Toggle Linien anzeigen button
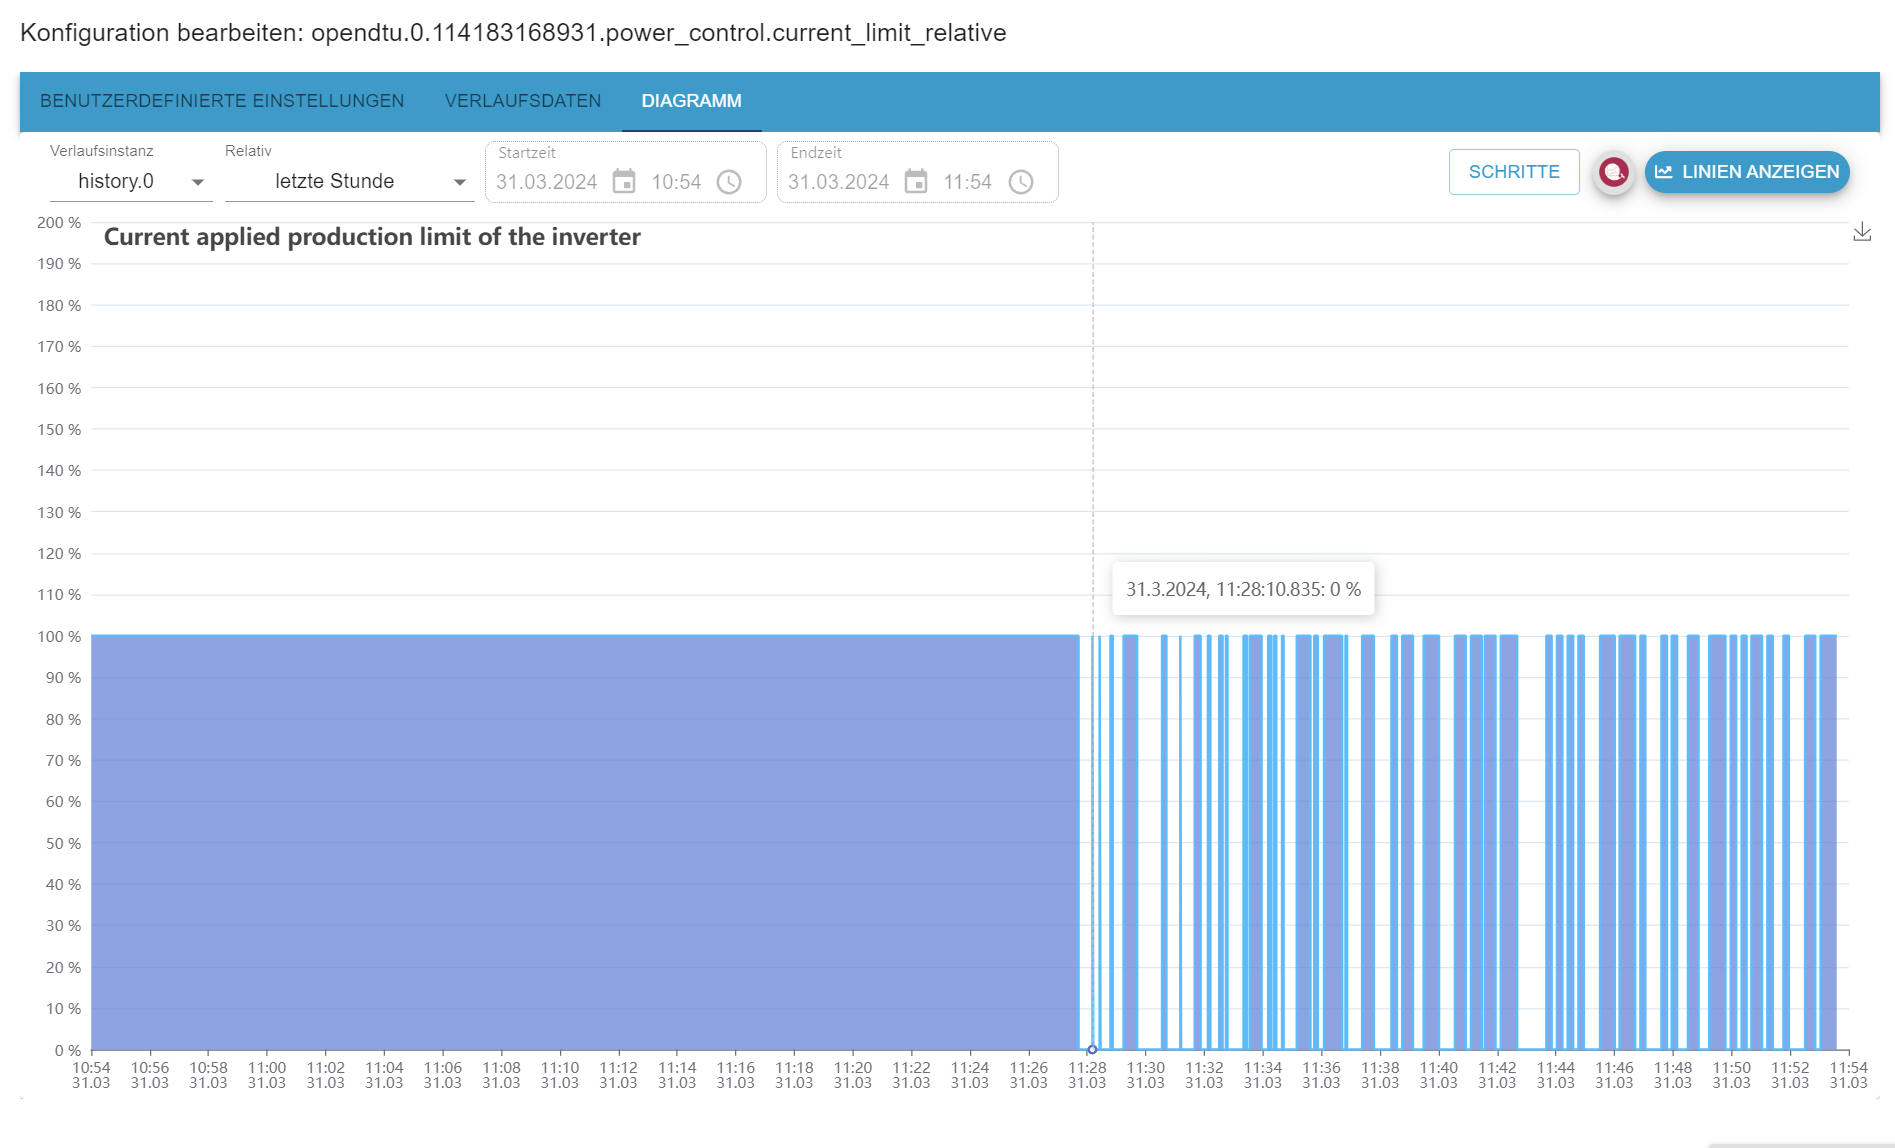1895x1148 pixels. pyautogui.click(x=1747, y=172)
